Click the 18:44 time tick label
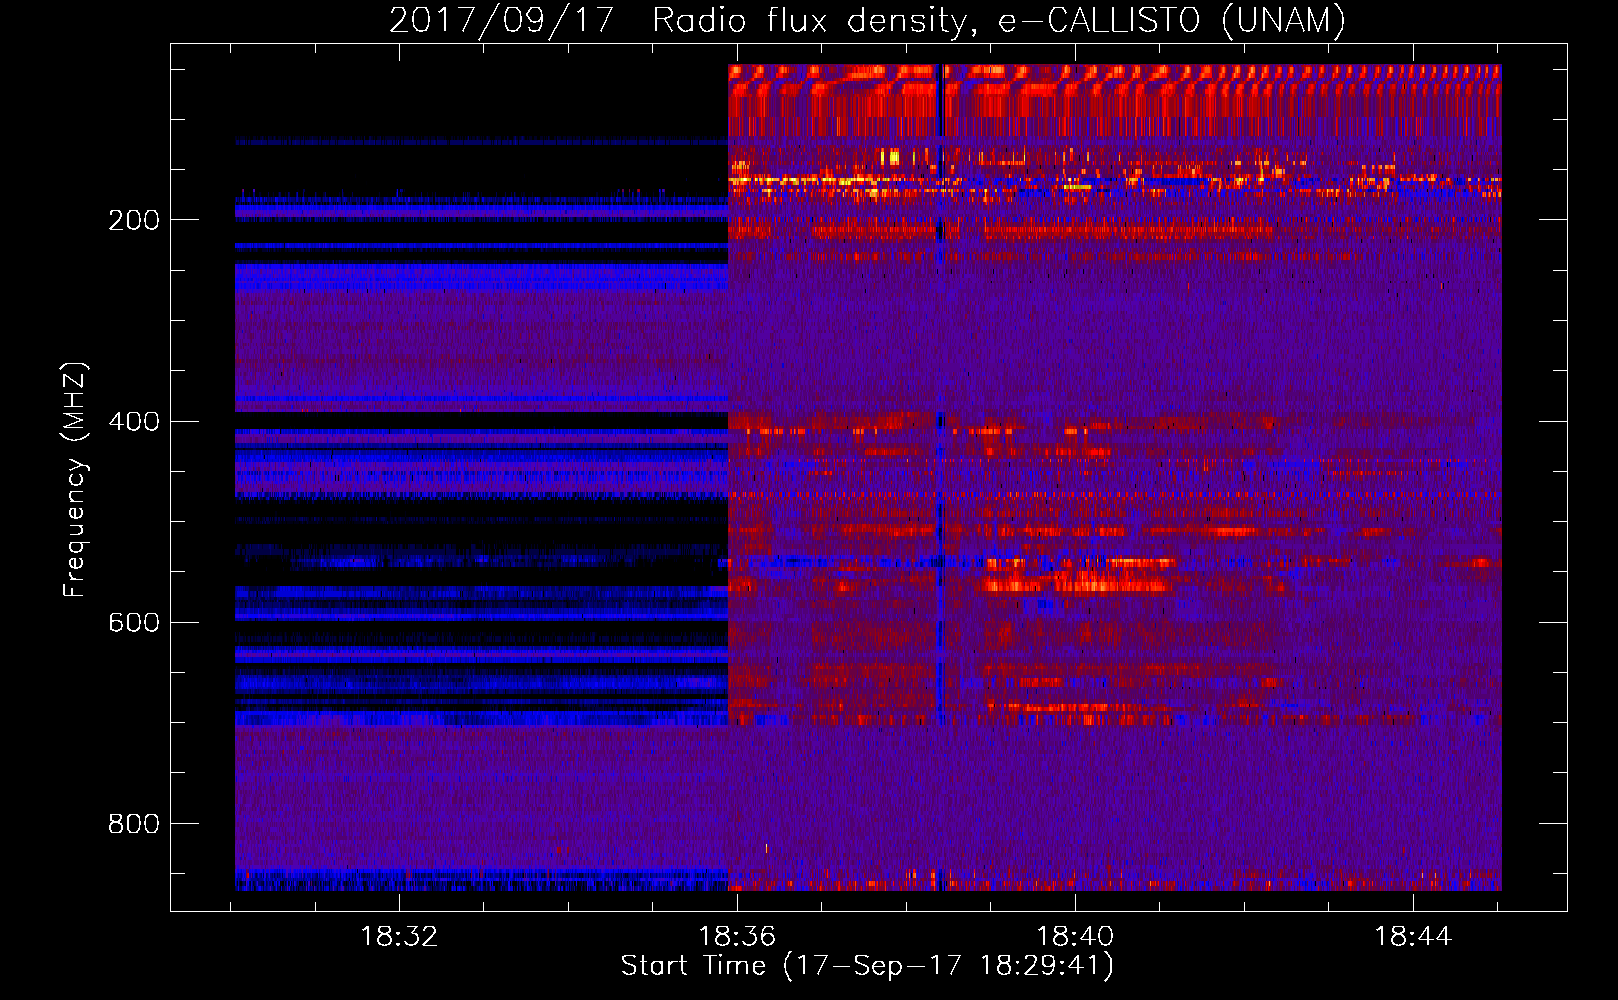The image size is (1618, 1000). click(1413, 937)
